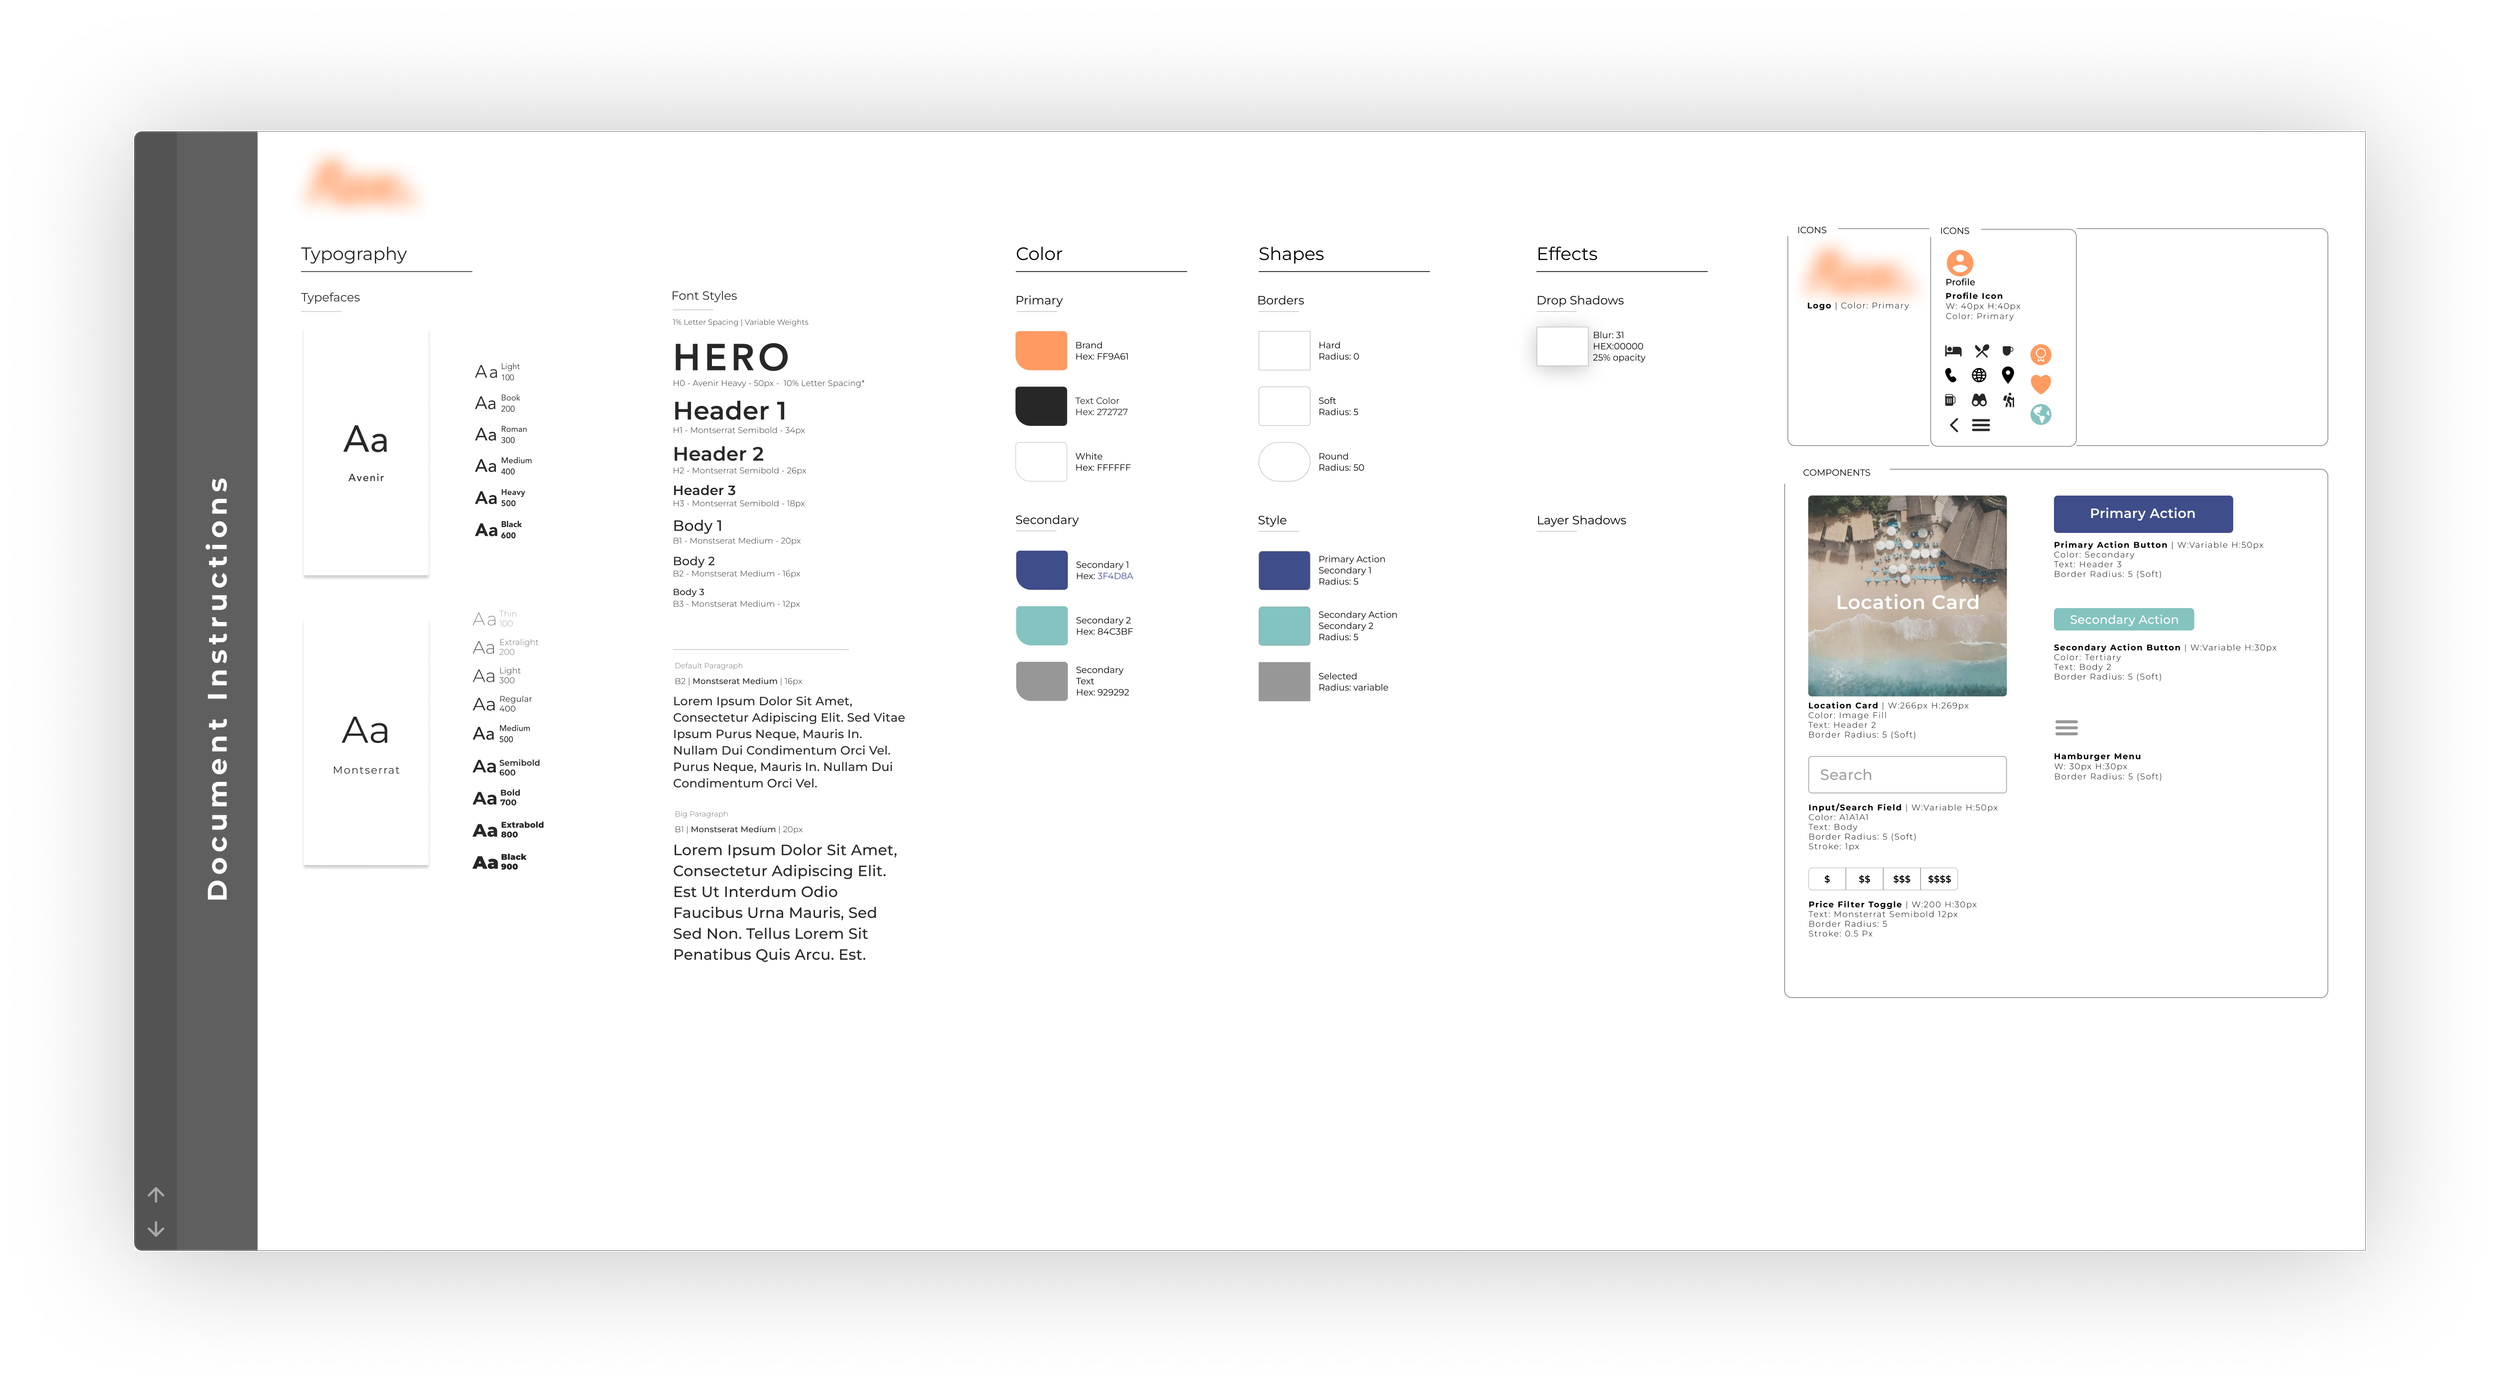
Task: Click the orange award ribbon icon
Action: point(2040,355)
